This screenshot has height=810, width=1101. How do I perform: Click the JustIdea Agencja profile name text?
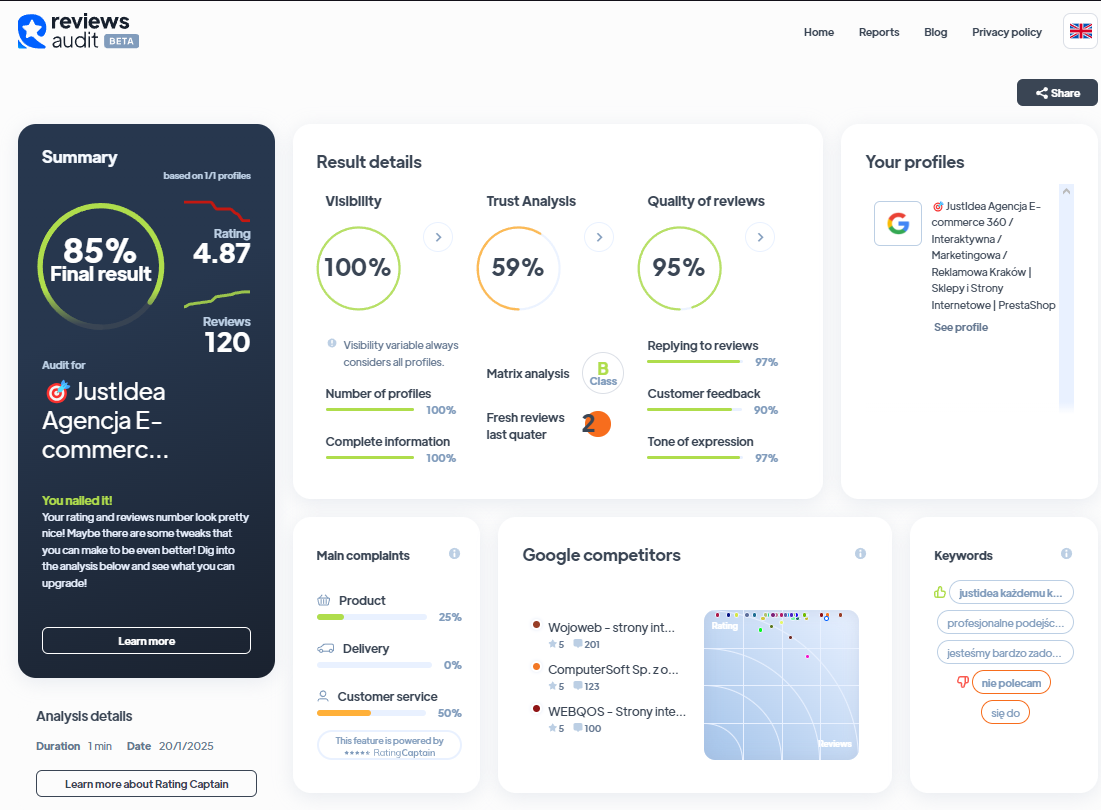993,255
